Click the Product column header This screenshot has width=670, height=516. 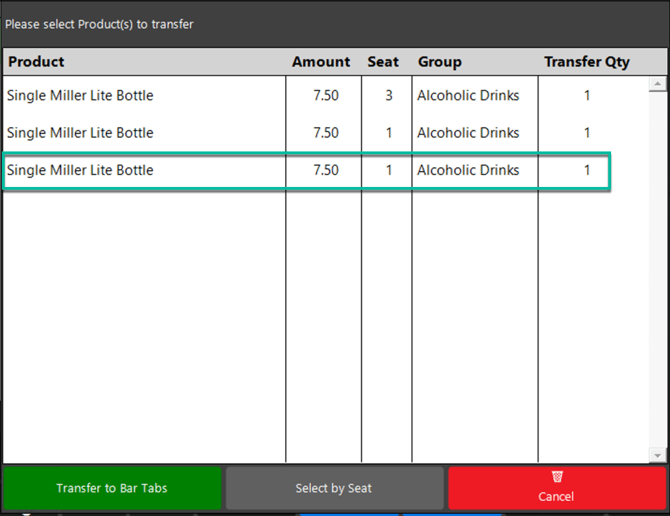pos(36,62)
